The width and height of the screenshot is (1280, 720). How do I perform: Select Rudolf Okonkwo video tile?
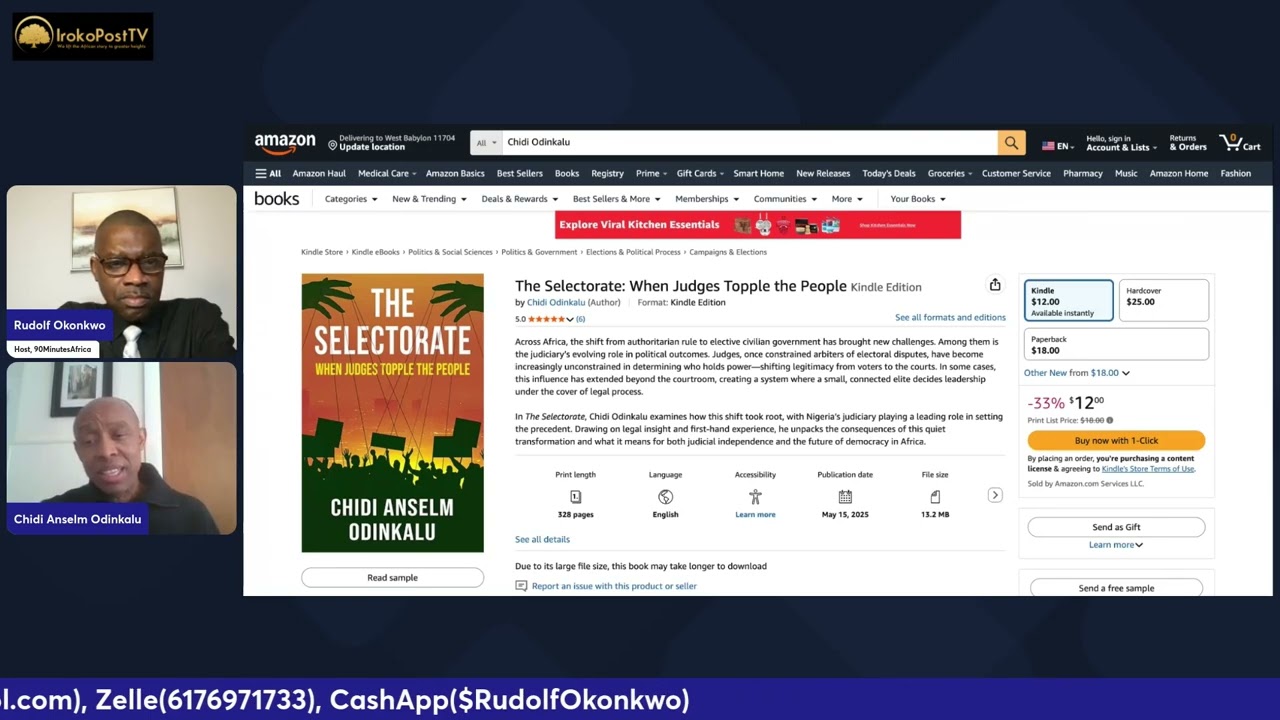pyautogui.click(x=122, y=271)
